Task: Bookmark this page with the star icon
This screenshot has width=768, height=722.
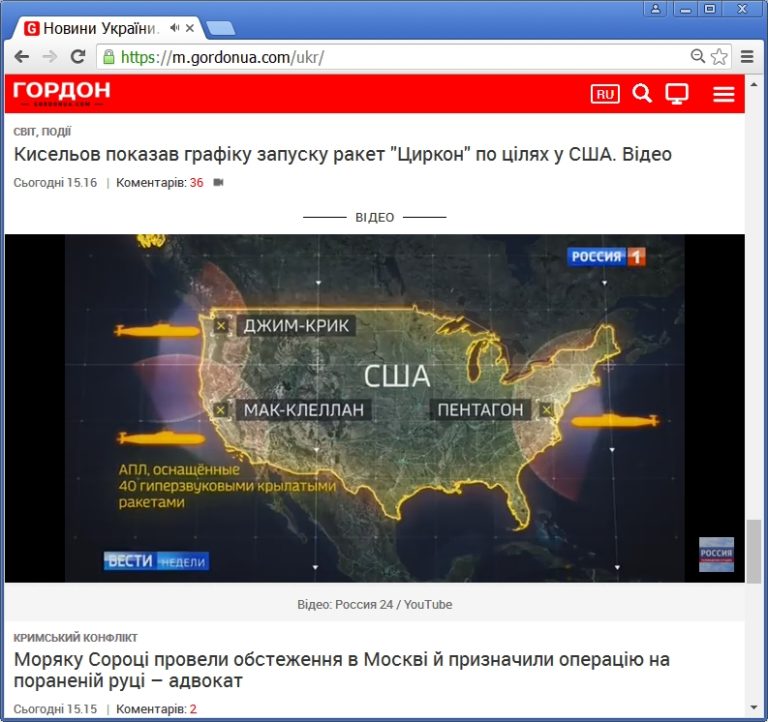Action: click(x=719, y=57)
